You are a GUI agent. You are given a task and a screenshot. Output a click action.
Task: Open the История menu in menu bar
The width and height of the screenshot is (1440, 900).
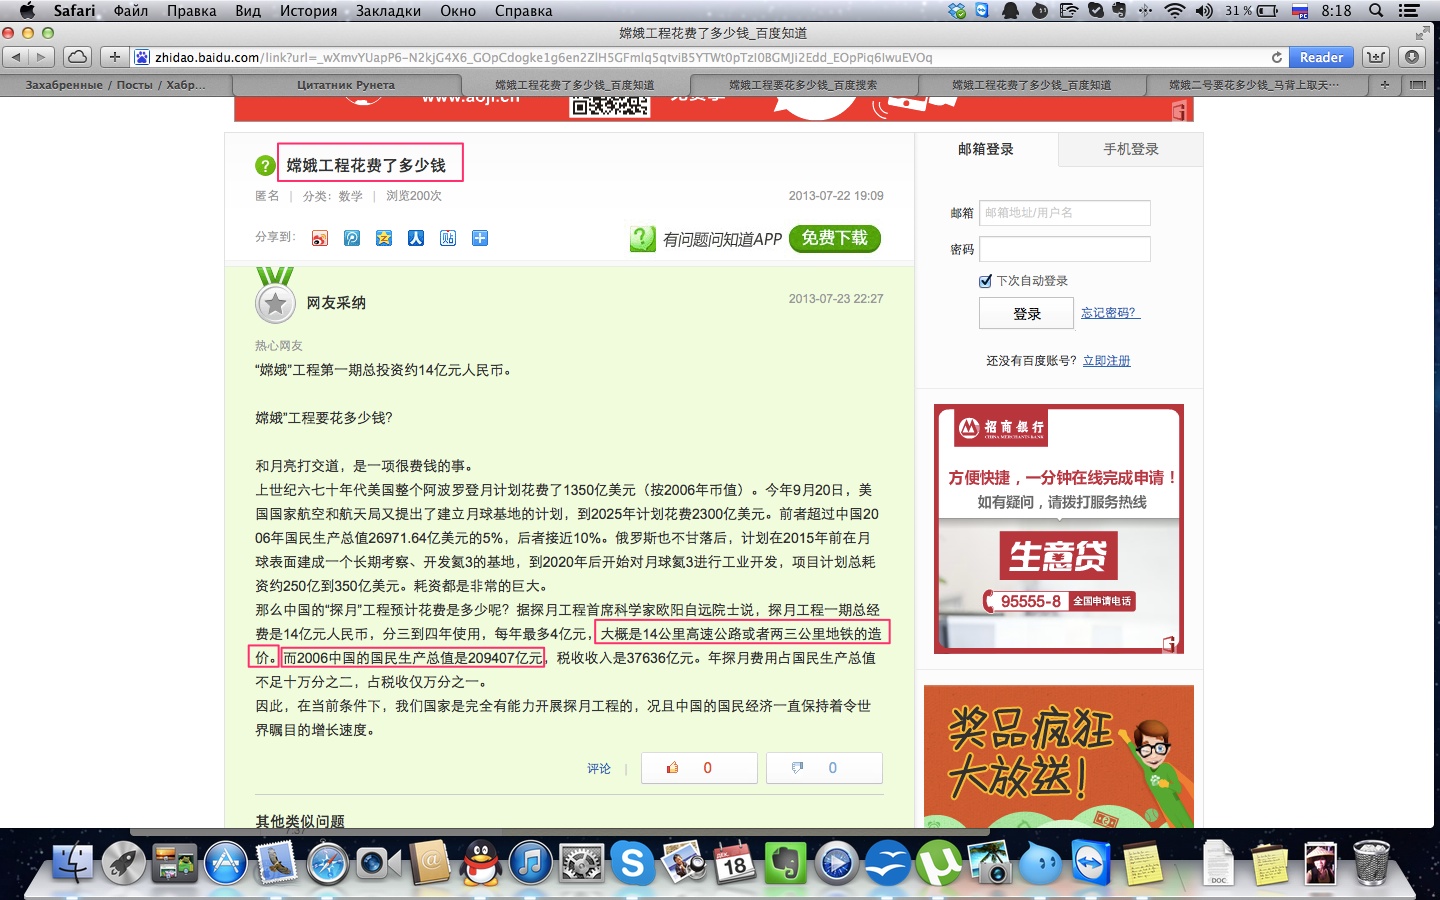coord(308,11)
